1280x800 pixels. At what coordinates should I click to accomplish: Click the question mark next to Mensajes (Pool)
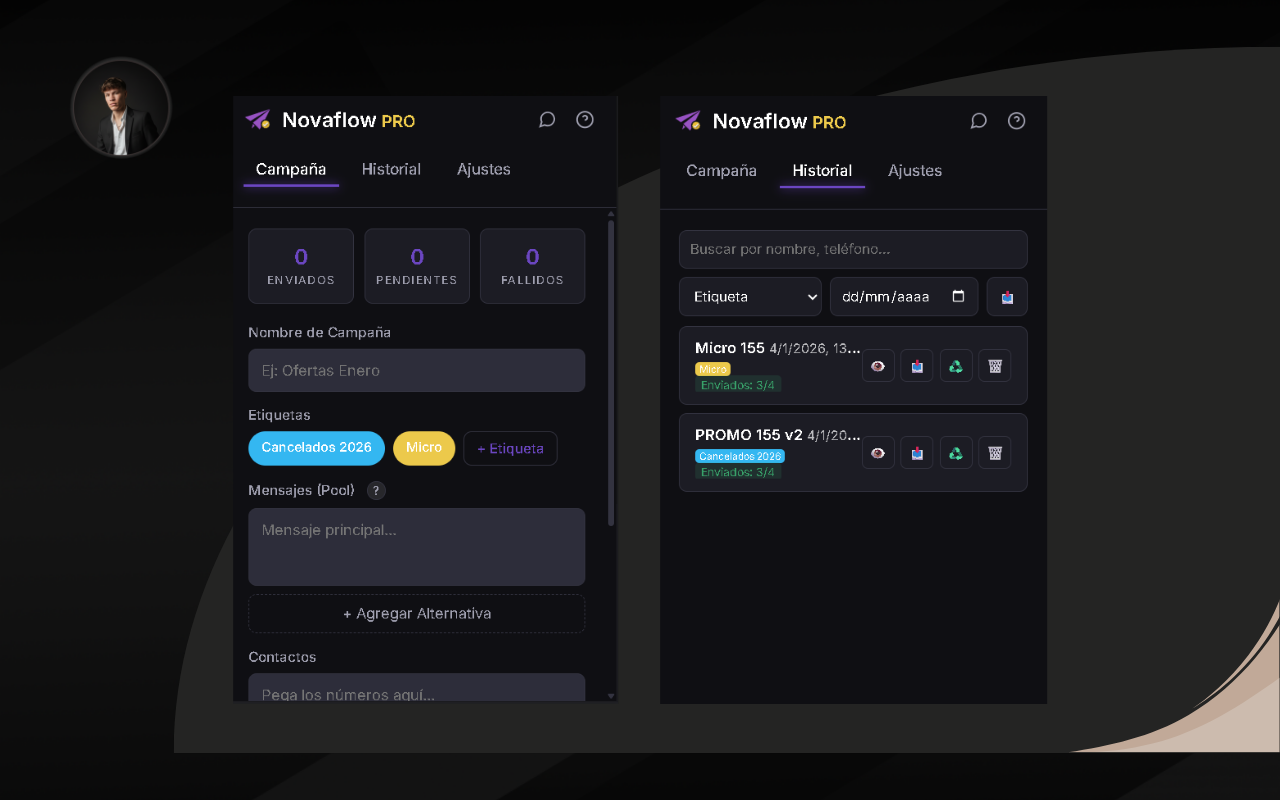(x=376, y=490)
